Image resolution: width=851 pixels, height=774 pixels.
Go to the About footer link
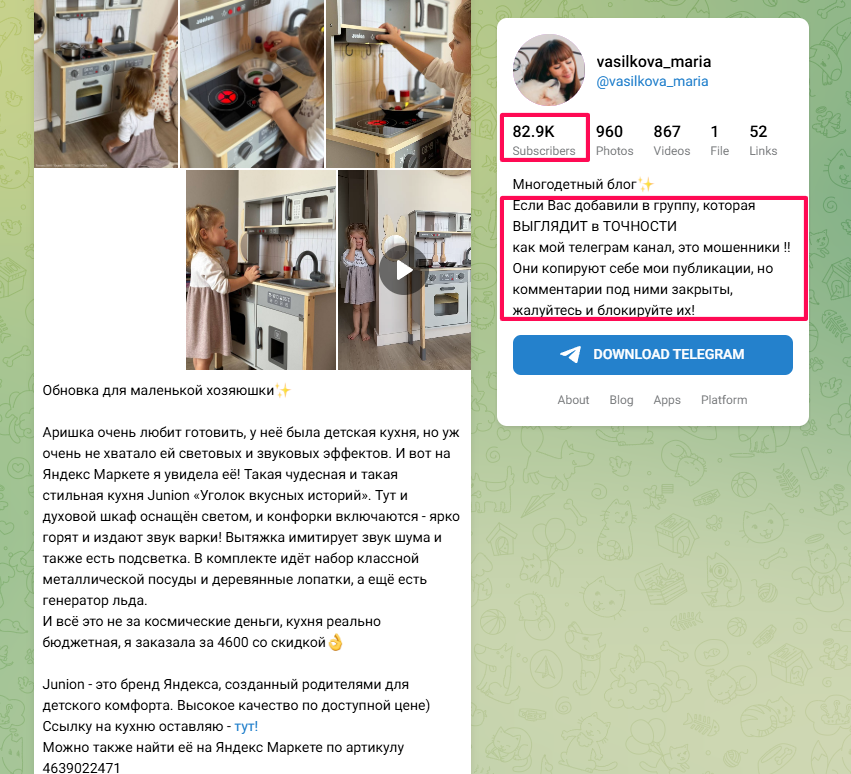point(573,400)
